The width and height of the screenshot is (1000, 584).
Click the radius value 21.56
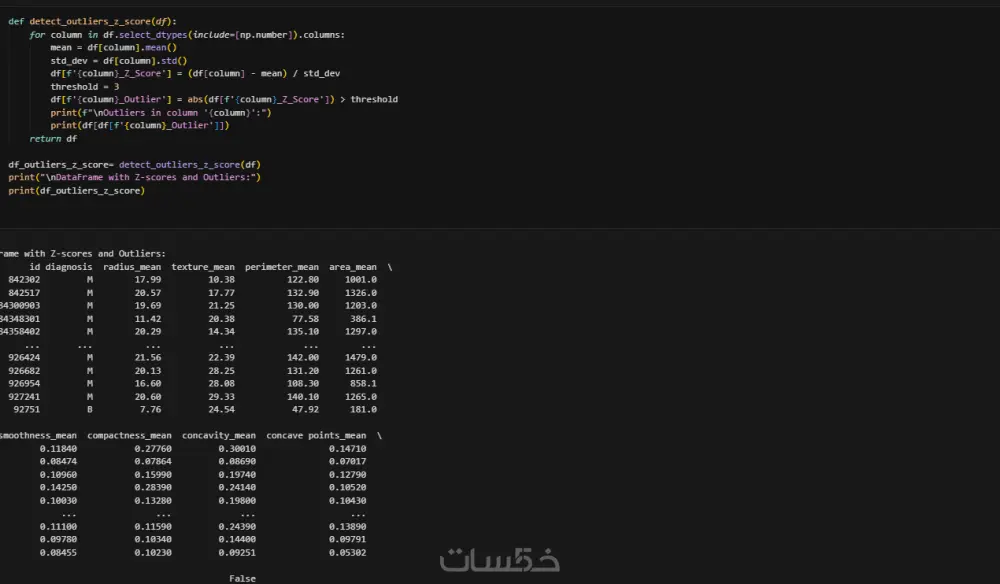(x=148, y=358)
